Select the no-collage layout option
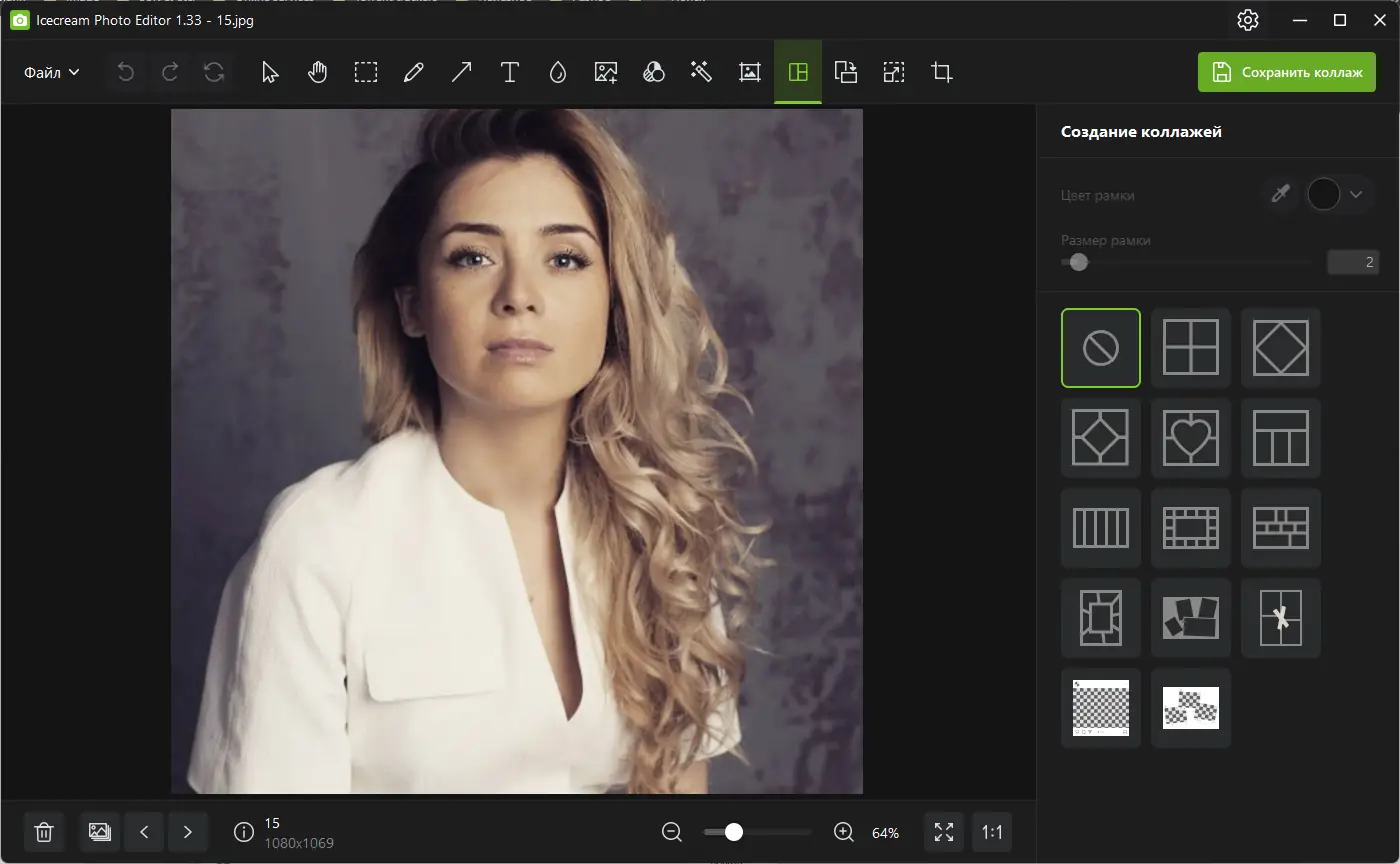The image size is (1400, 864). (x=1100, y=348)
